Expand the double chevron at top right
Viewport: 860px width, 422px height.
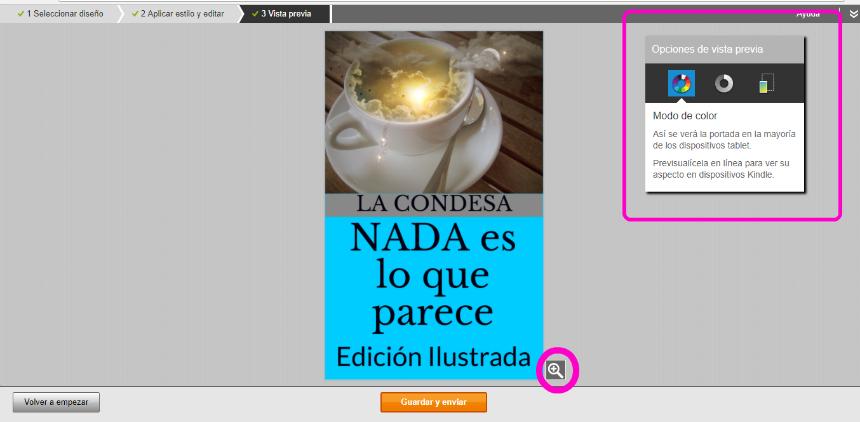(852, 14)
